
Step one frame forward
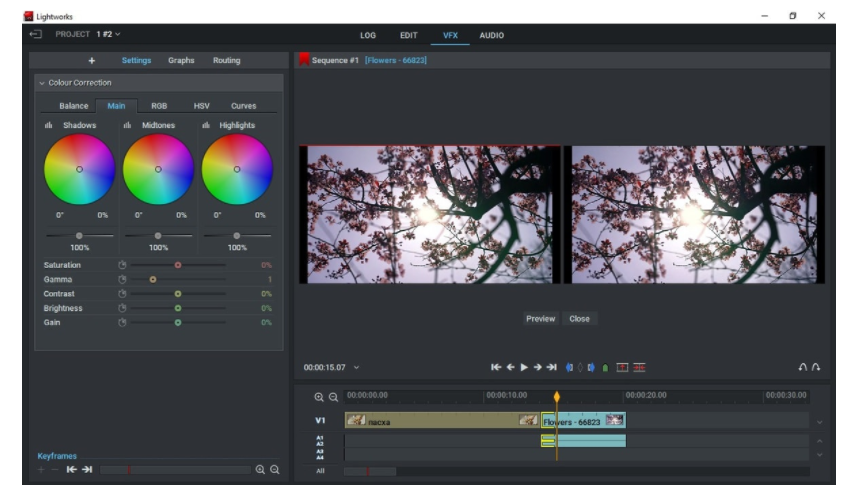[x=537, y=367]
